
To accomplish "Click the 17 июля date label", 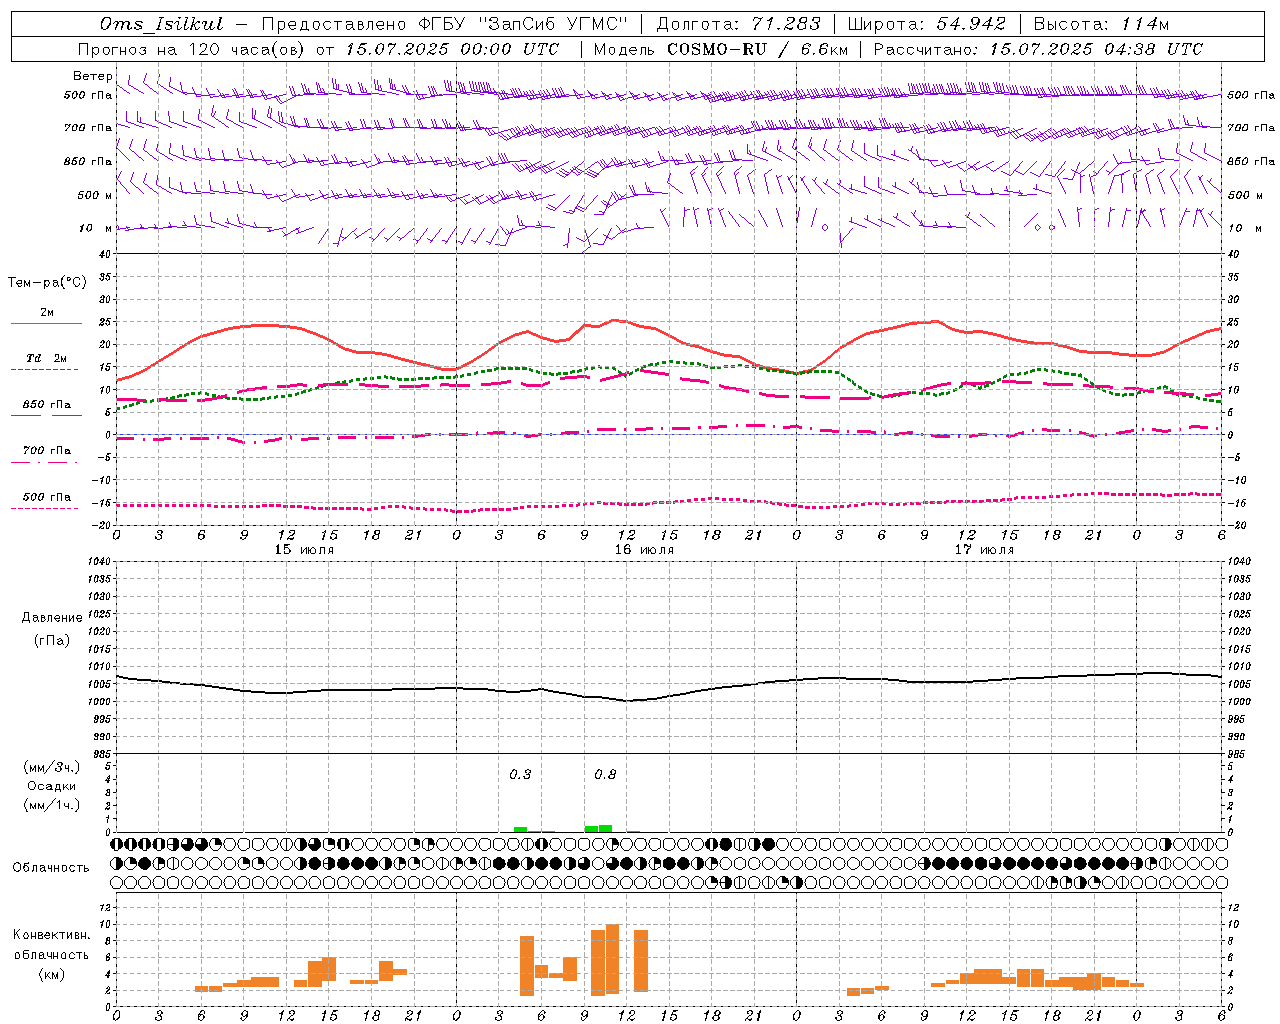I will (x=984, y=550).
